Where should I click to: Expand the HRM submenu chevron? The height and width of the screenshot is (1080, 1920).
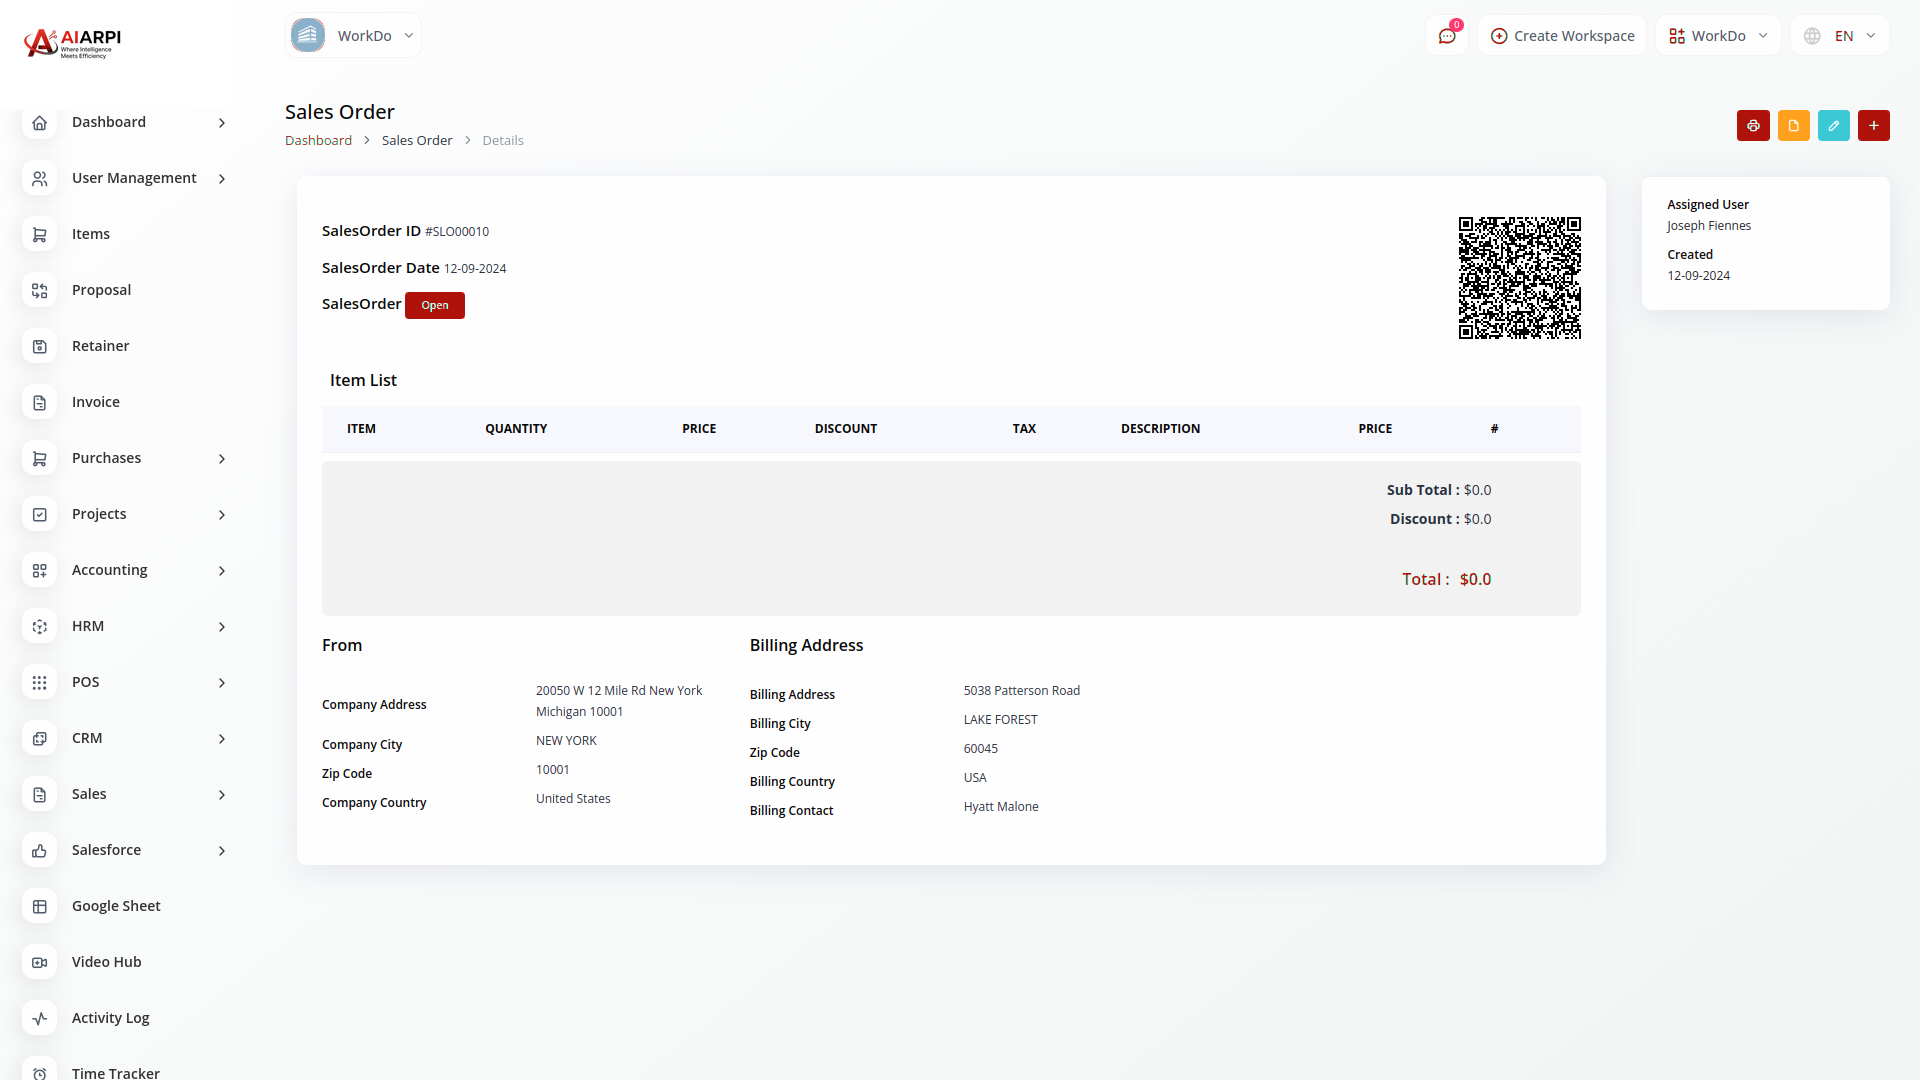(x=222, y=627)
